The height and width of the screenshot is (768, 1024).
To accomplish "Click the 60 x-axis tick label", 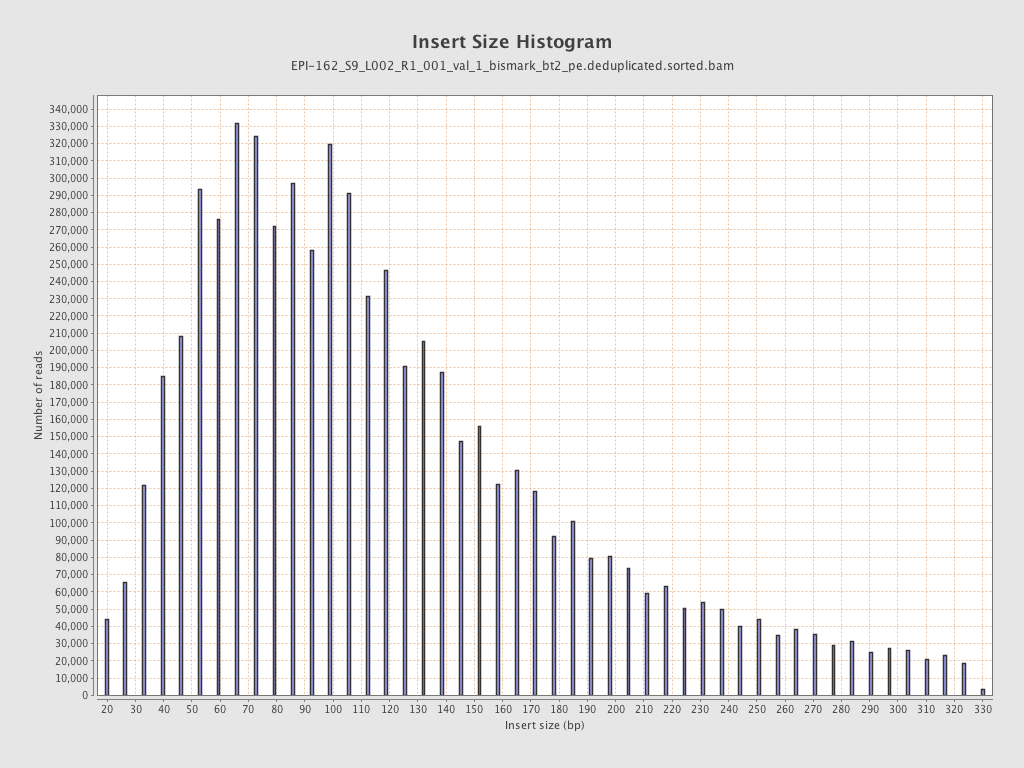I will 220,709.
